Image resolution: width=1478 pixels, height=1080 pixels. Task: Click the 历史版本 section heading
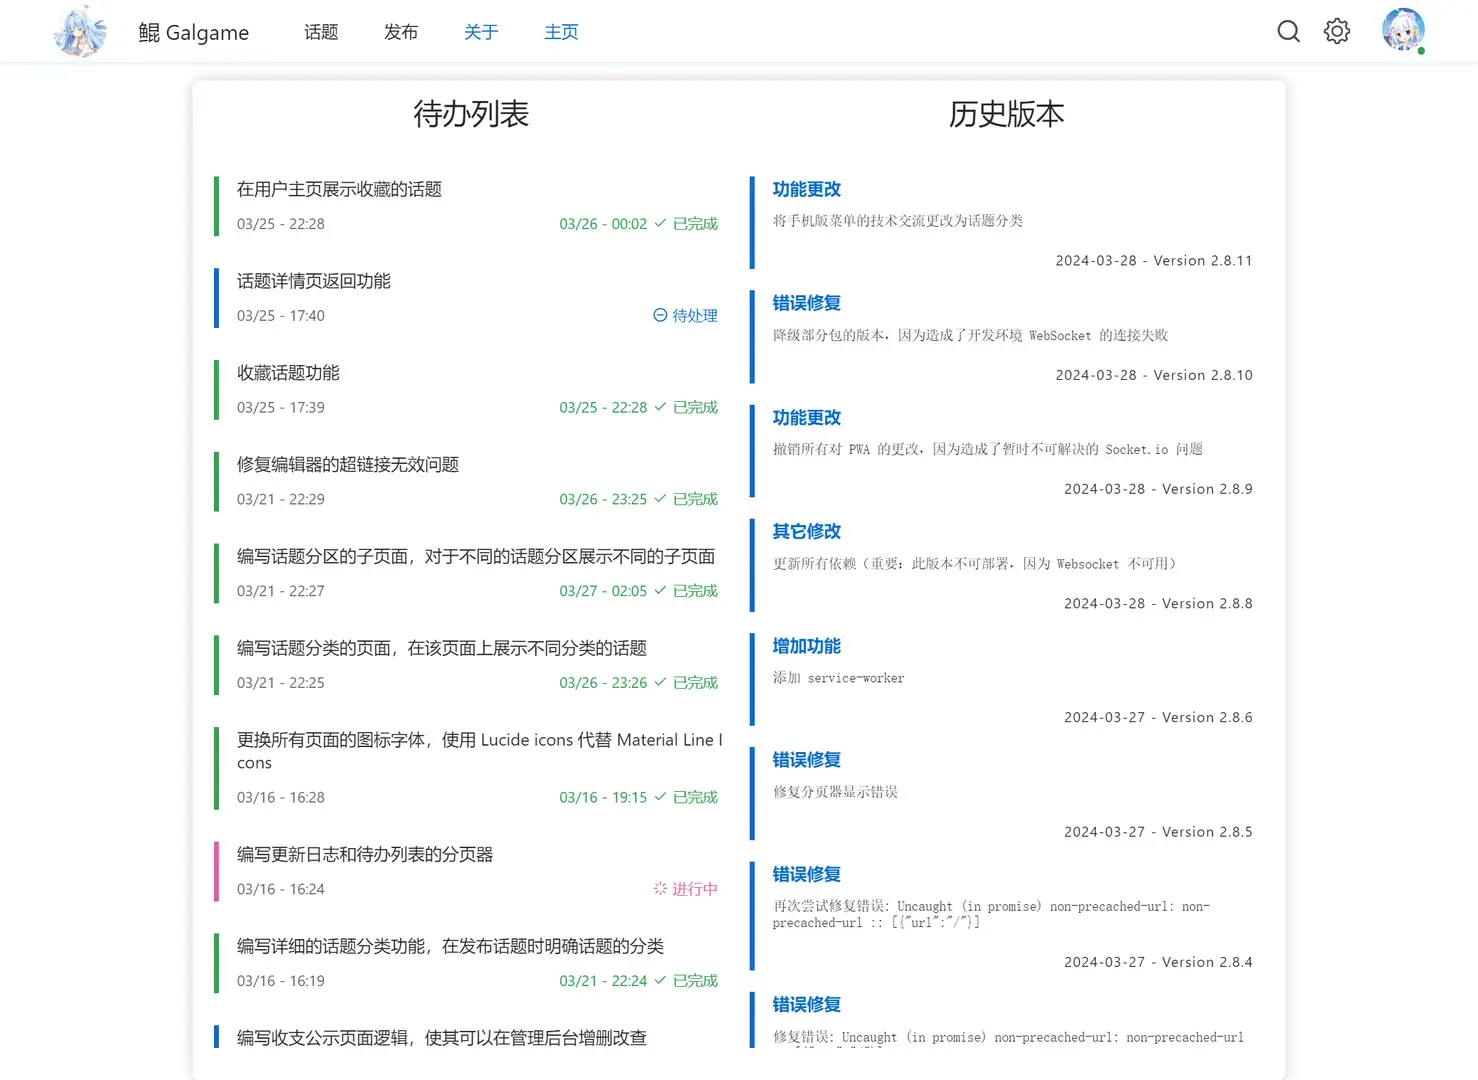tap(1006, 114)
